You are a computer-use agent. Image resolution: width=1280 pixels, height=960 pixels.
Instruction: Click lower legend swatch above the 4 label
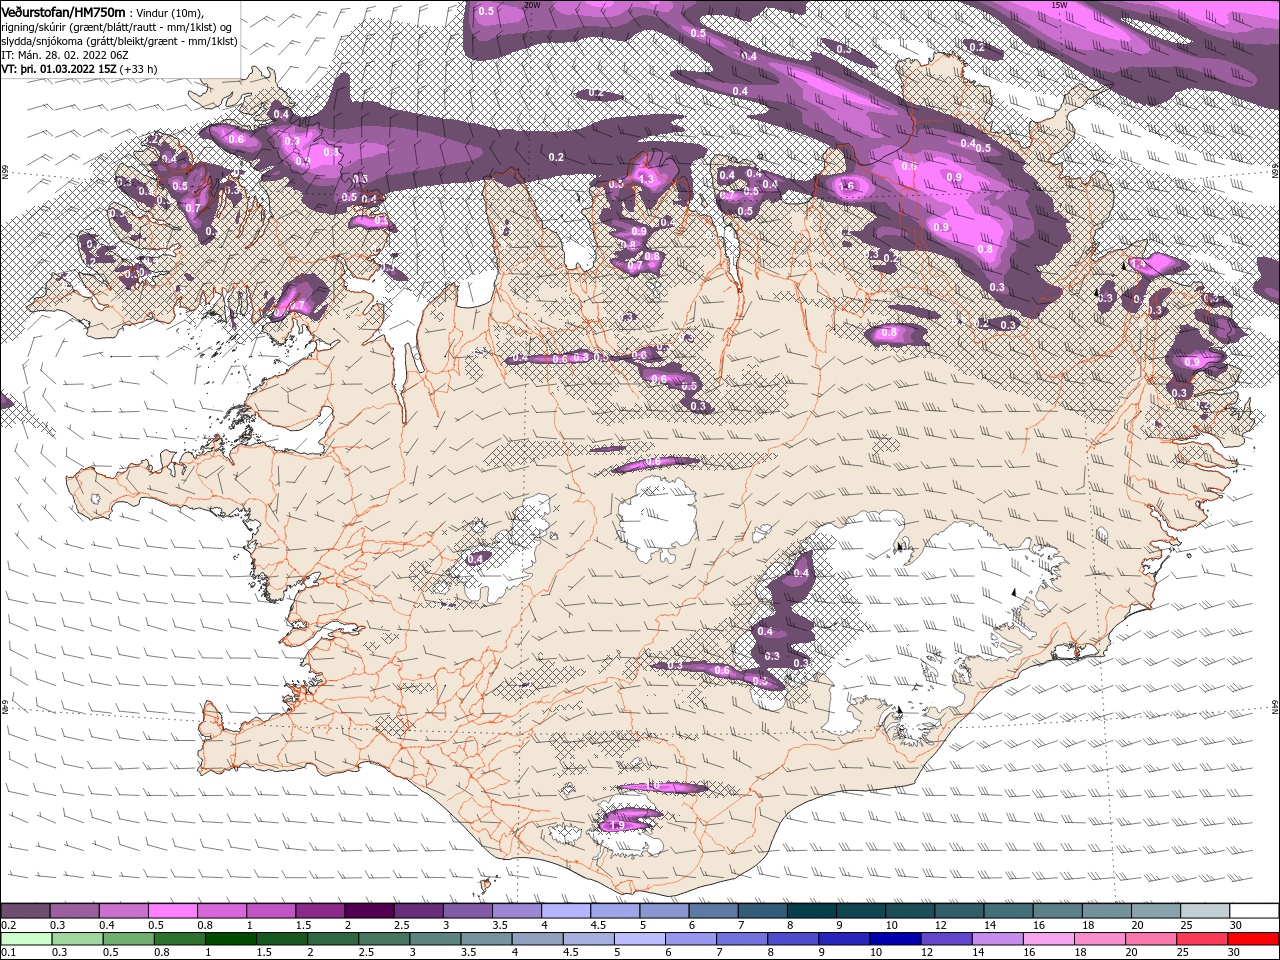[x=538, y=938]
